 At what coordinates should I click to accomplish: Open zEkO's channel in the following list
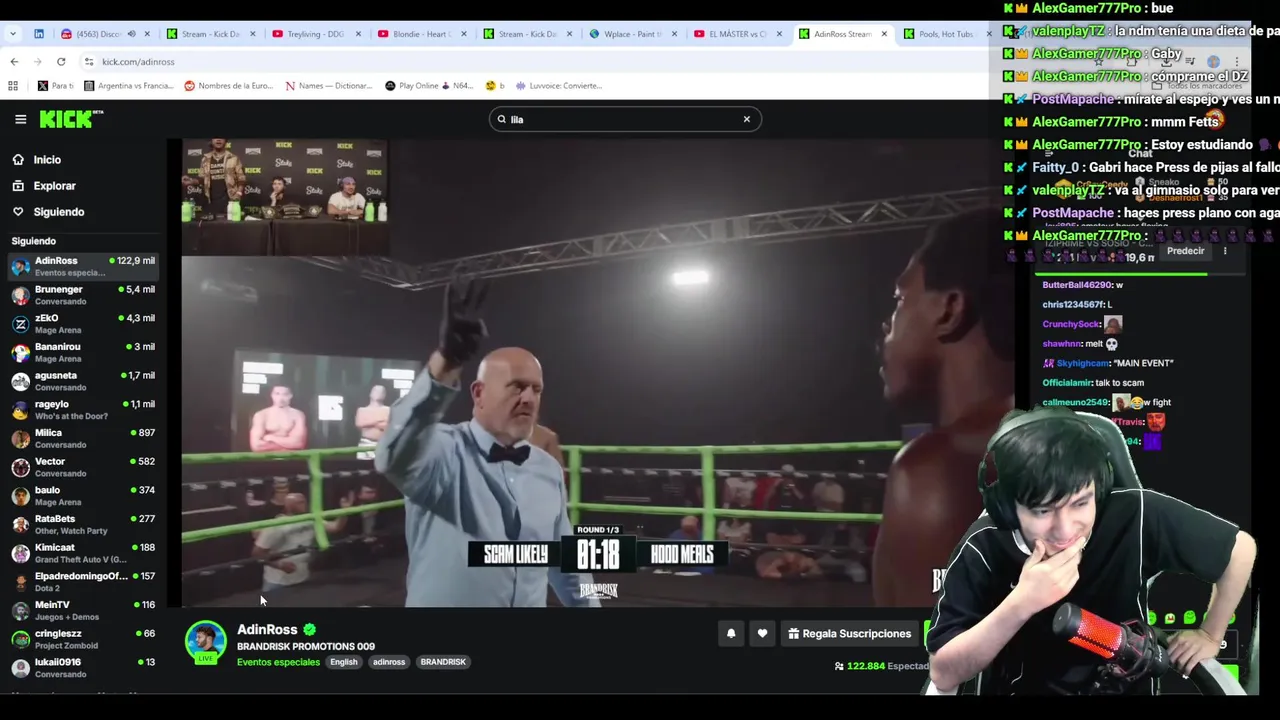coord(84,324)
